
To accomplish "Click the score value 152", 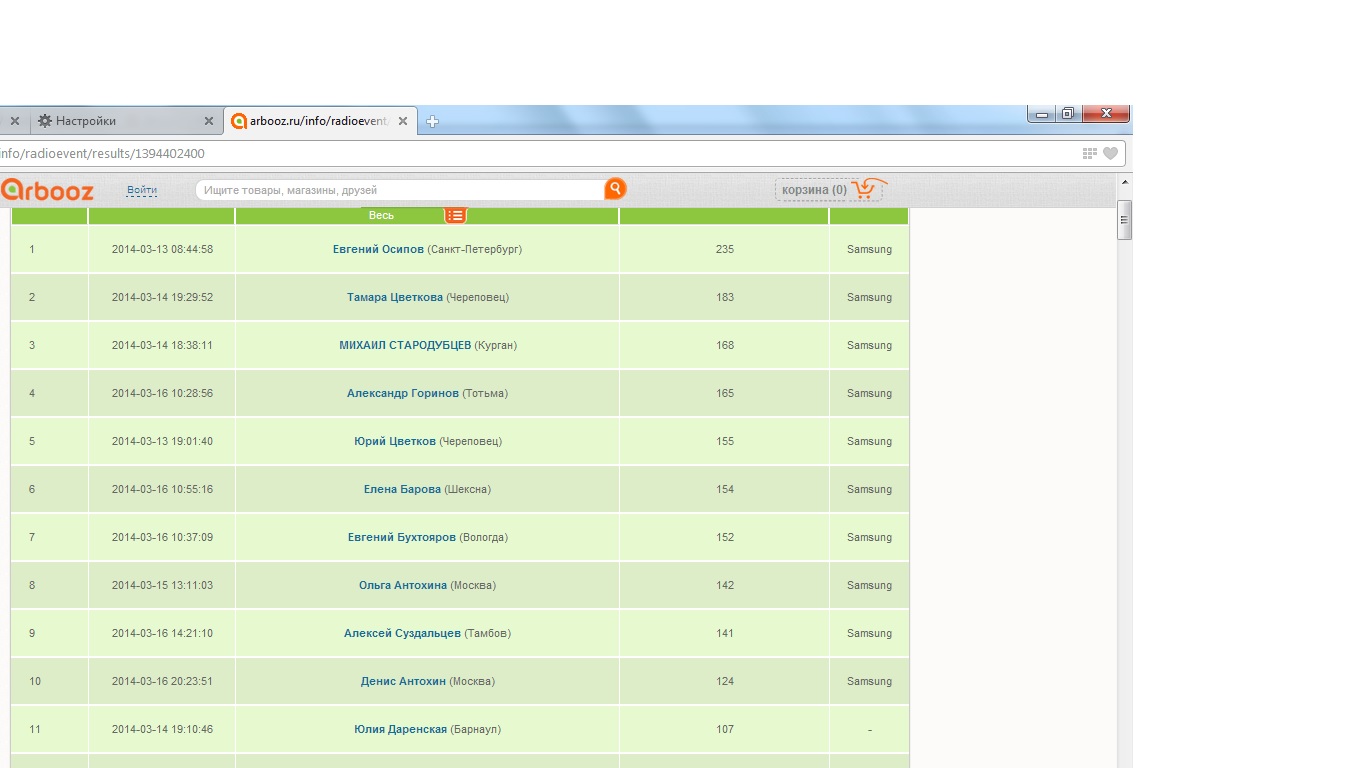I will (x=725, y=537).
